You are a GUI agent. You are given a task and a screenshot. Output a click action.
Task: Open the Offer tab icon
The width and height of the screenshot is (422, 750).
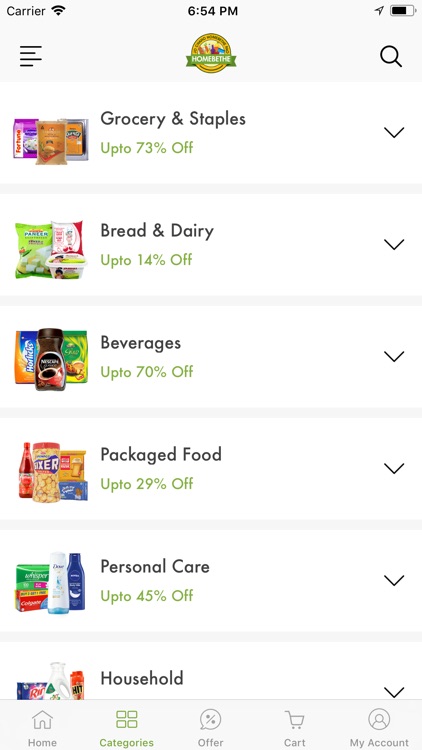pos(211,719)
